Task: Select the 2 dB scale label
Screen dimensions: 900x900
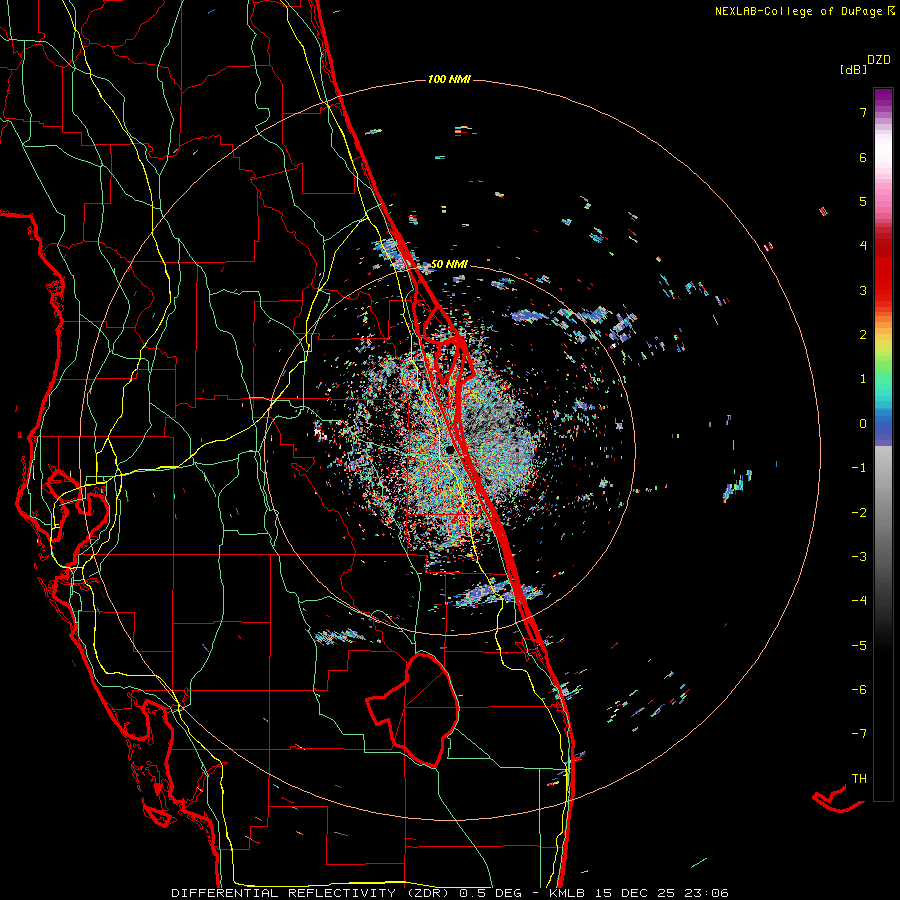Action: click(863, 335)
